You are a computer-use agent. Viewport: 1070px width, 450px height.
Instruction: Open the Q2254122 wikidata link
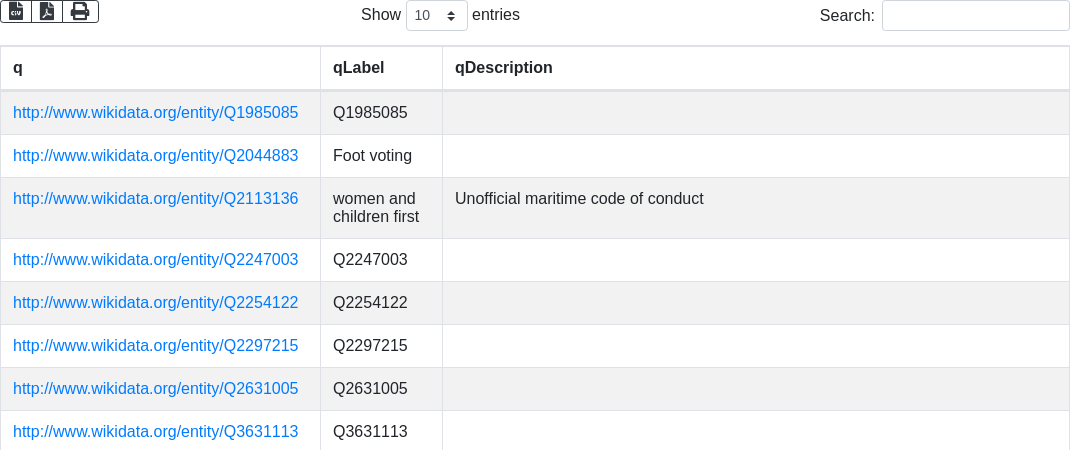pyautogui.click(x=156, y=303)
